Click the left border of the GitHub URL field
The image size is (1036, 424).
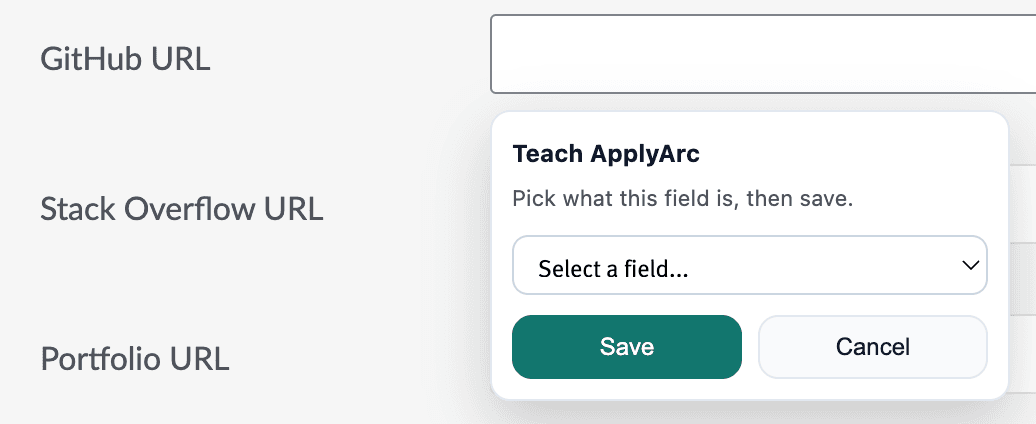(x=491, y=55)
